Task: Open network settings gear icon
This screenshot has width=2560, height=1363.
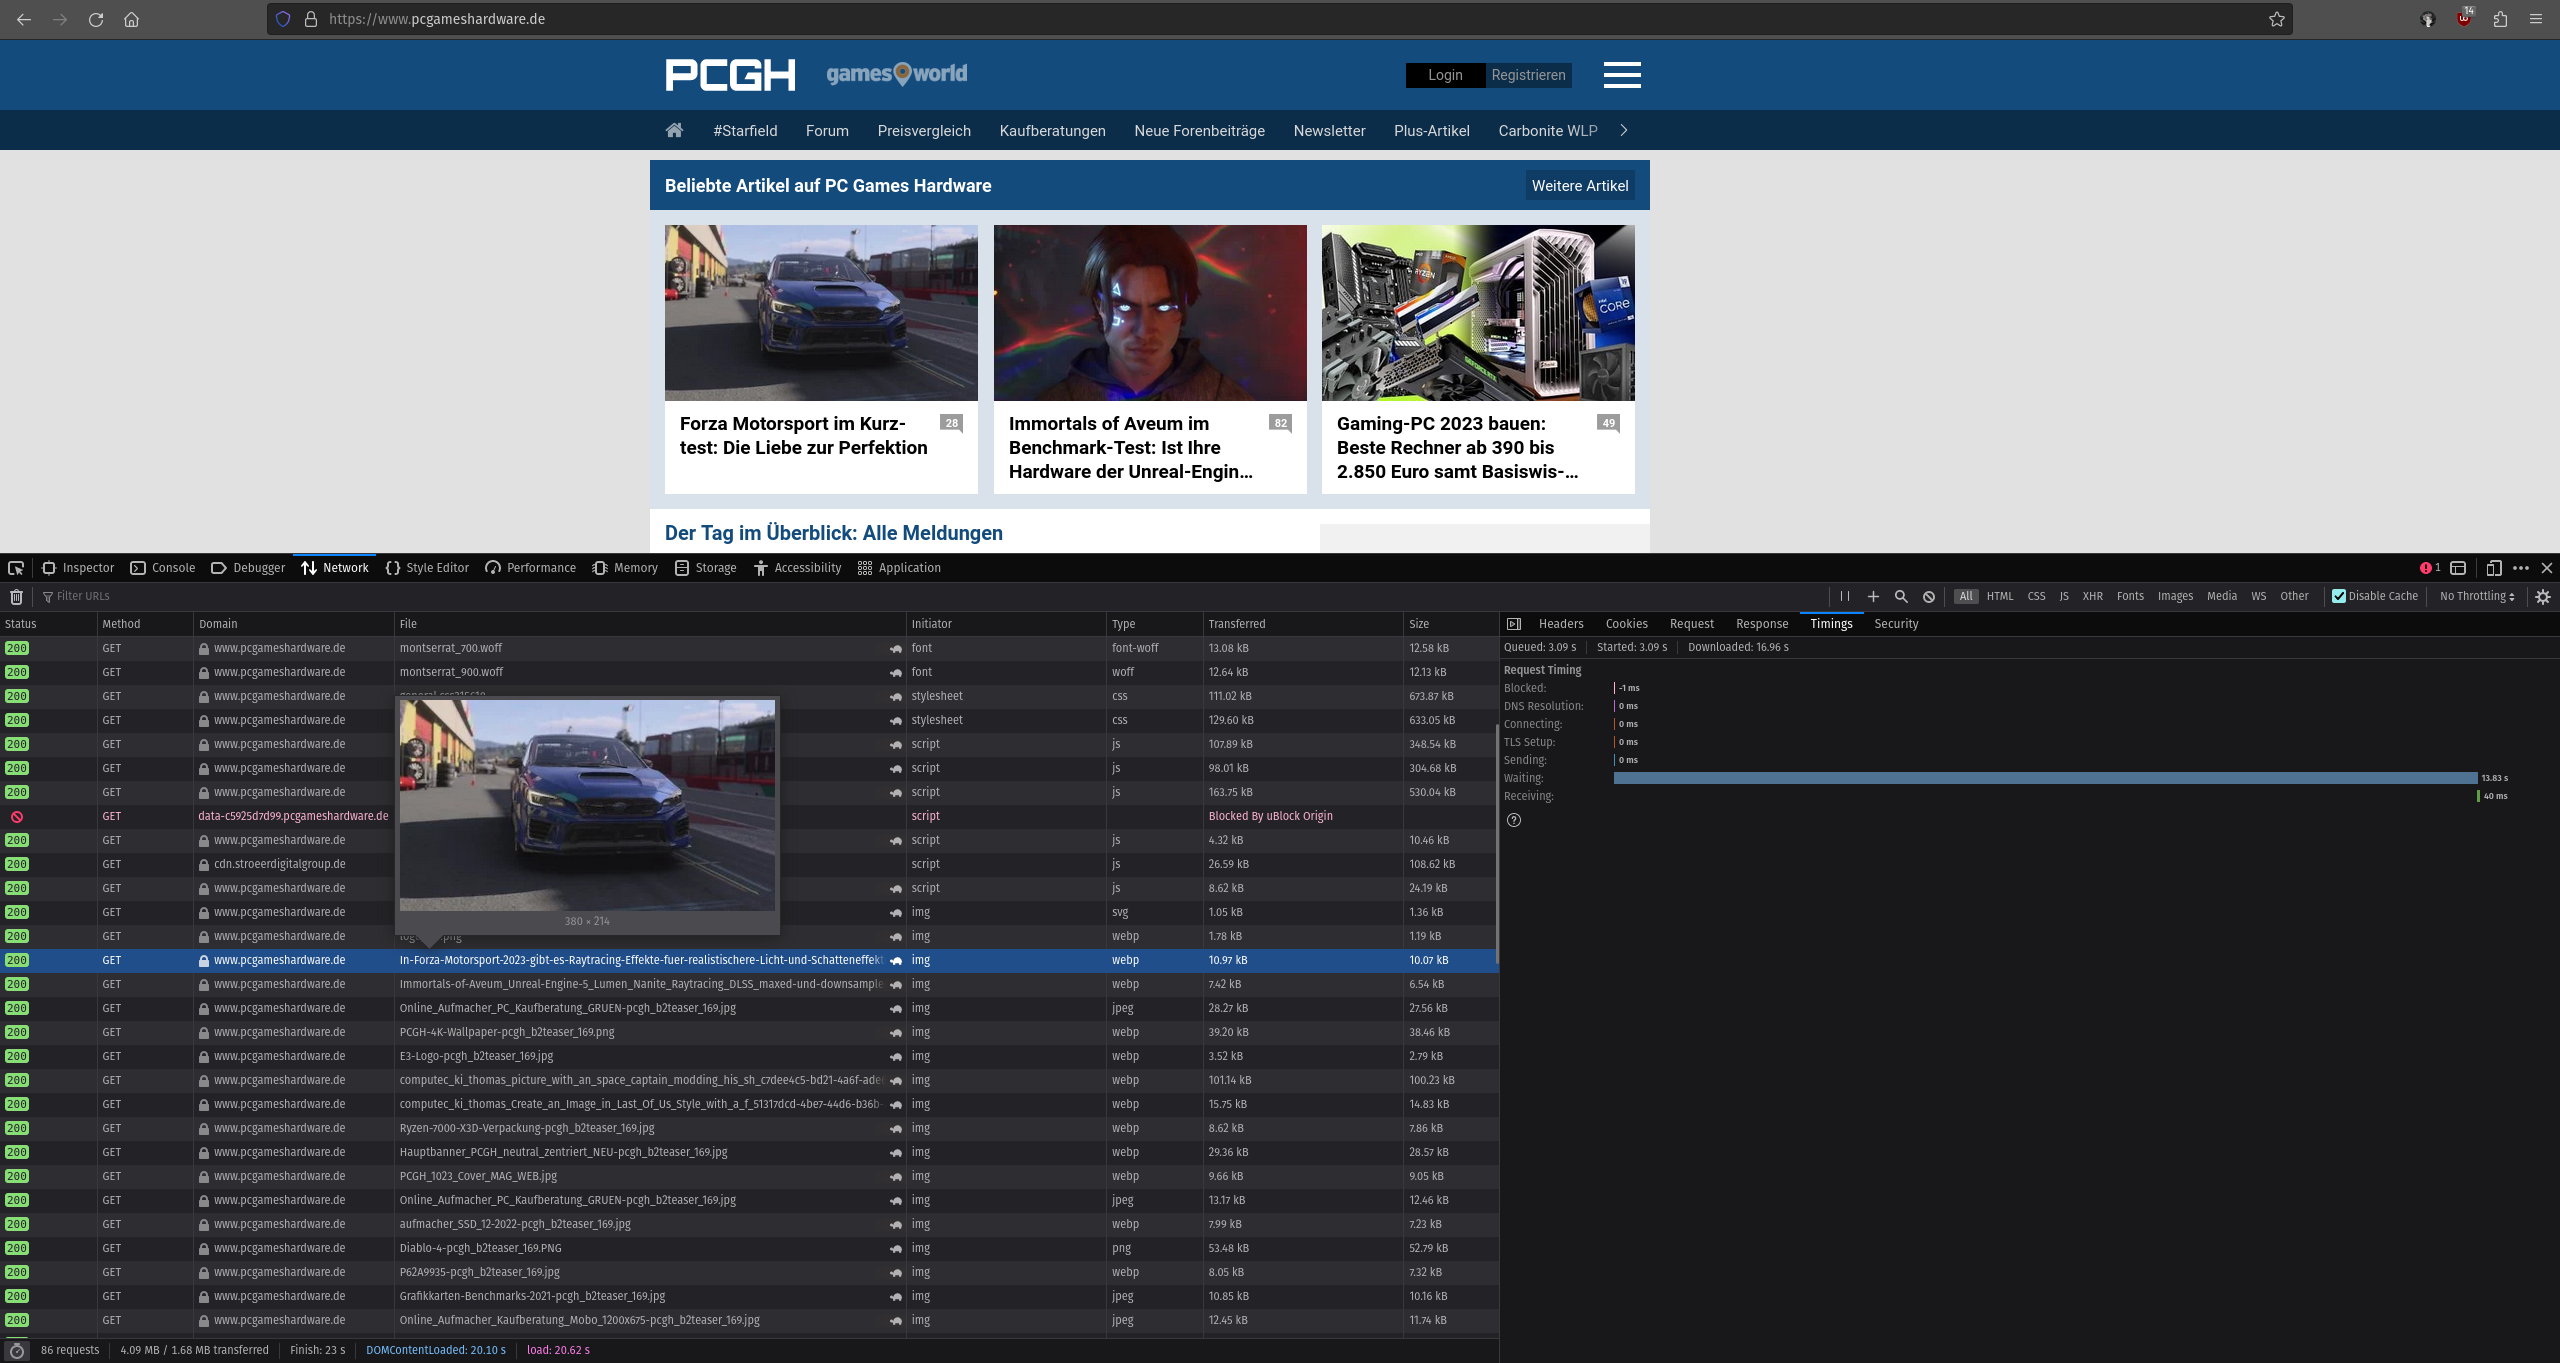Action: coord(2543,596)
